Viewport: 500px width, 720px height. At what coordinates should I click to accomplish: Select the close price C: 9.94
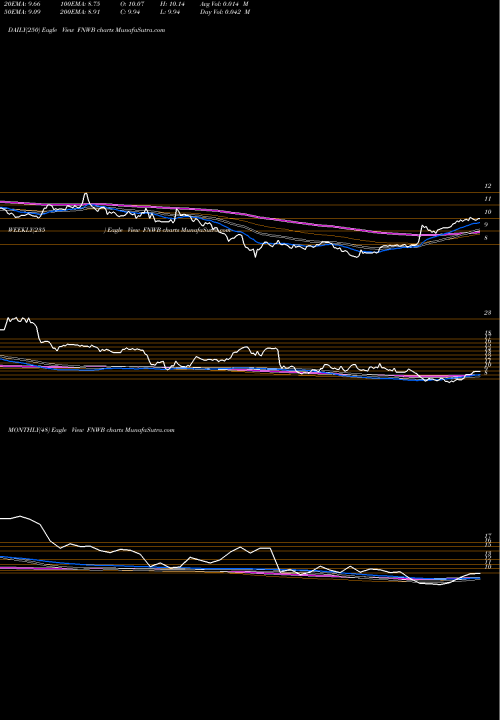(130, 12)
